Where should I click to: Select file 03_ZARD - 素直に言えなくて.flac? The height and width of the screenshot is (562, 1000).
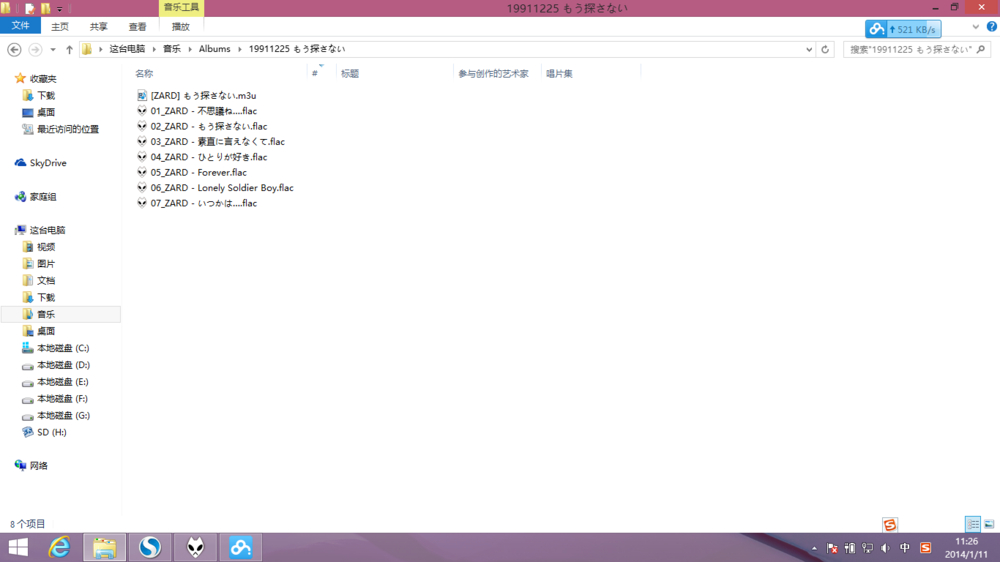[x=217, y=142]
